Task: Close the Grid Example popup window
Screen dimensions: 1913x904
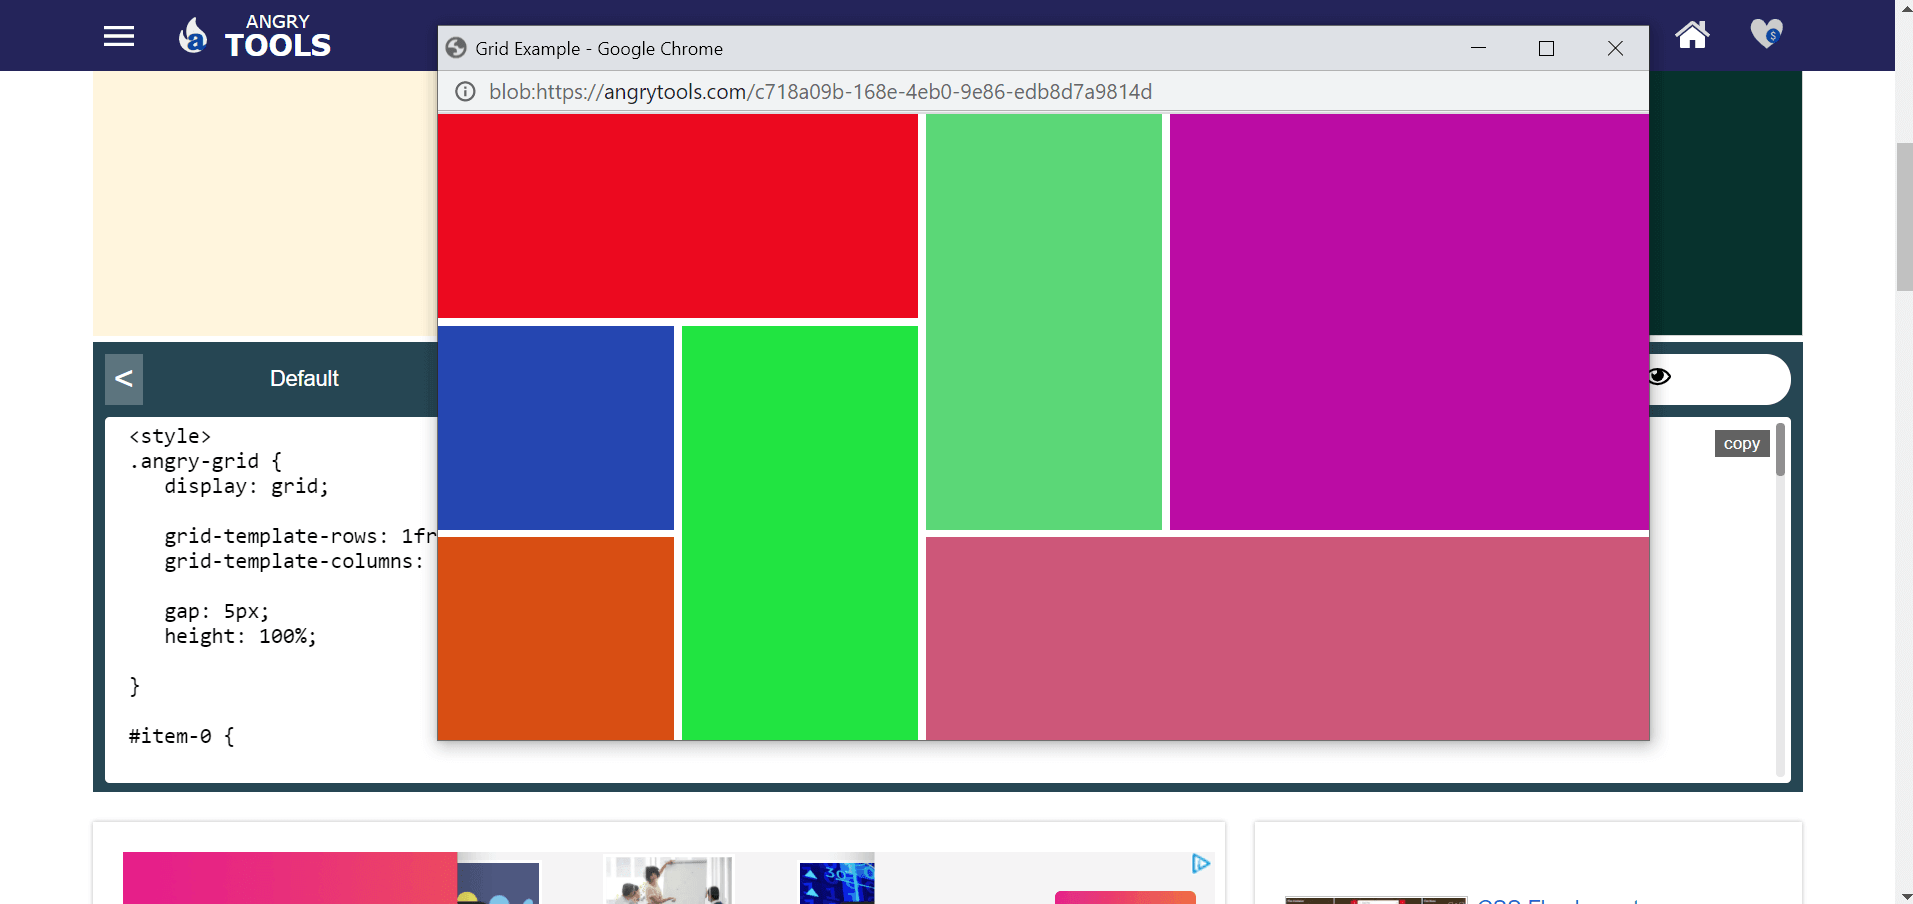Action: [x=1615, y=48]
